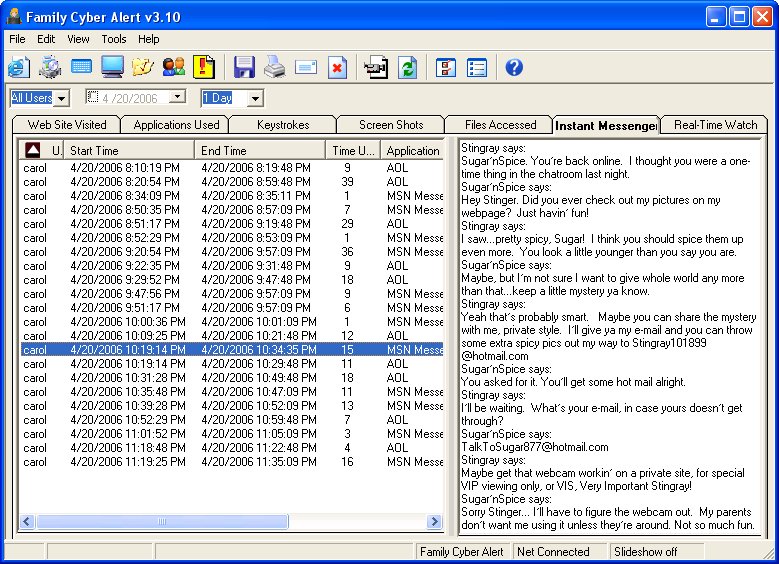Select the row starting 4/20/2006 10:09:25 PM
The height and width of the screenshot is (564, 779).
(232, 335)
